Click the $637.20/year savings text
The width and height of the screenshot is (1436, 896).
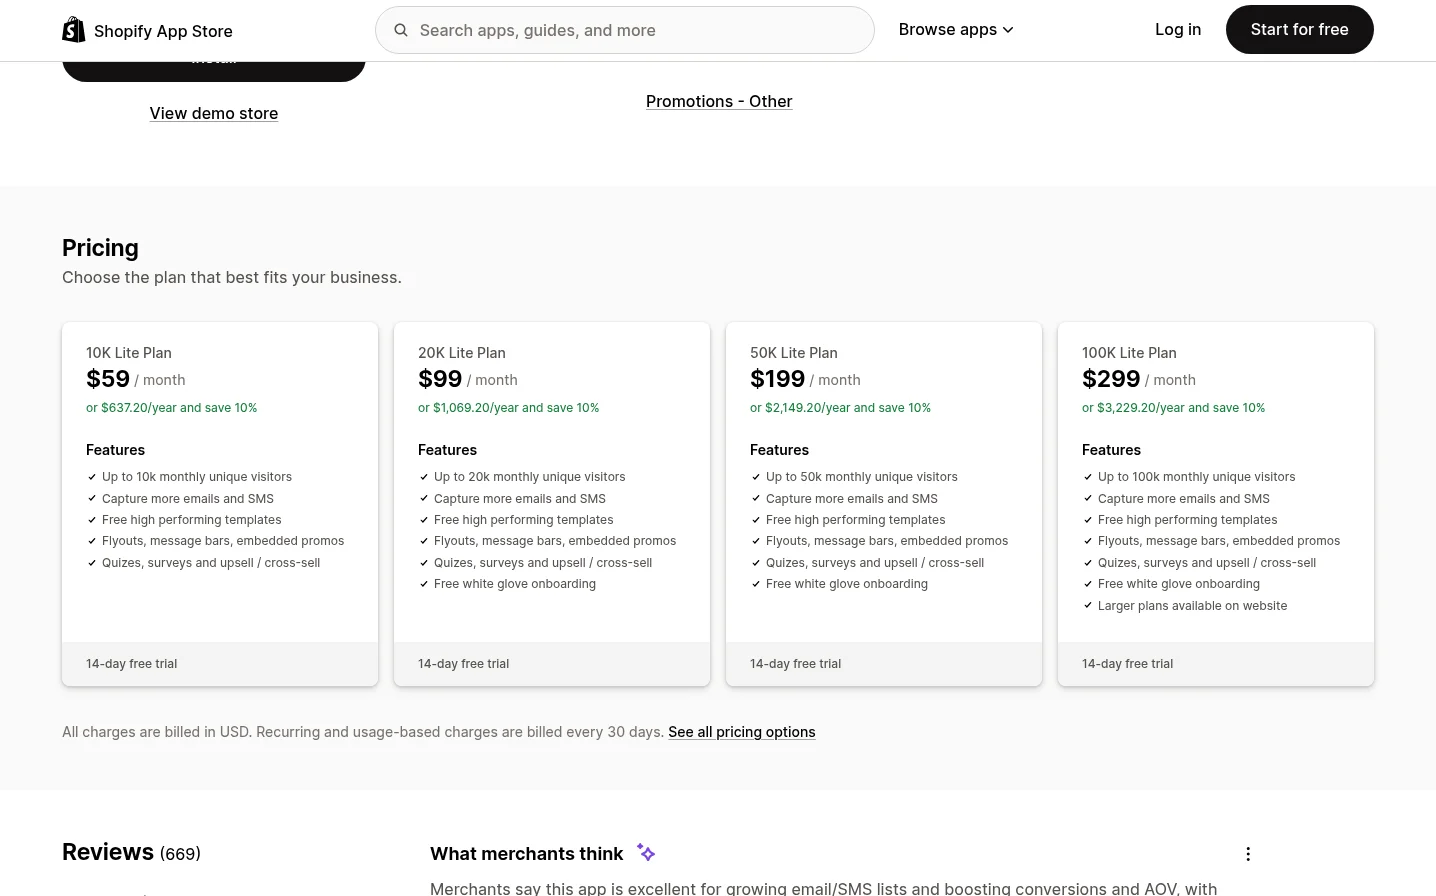pos(172,408)
